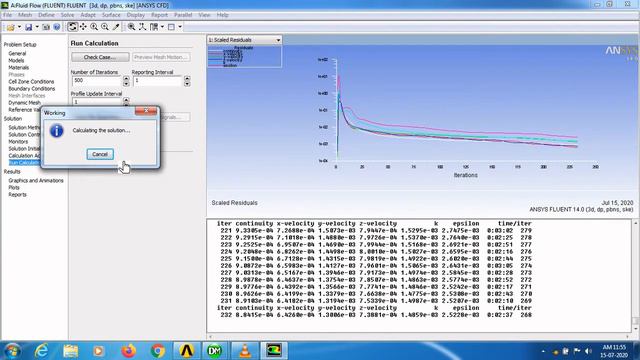Open dropdown arrow next to save icon

point(37,27)
